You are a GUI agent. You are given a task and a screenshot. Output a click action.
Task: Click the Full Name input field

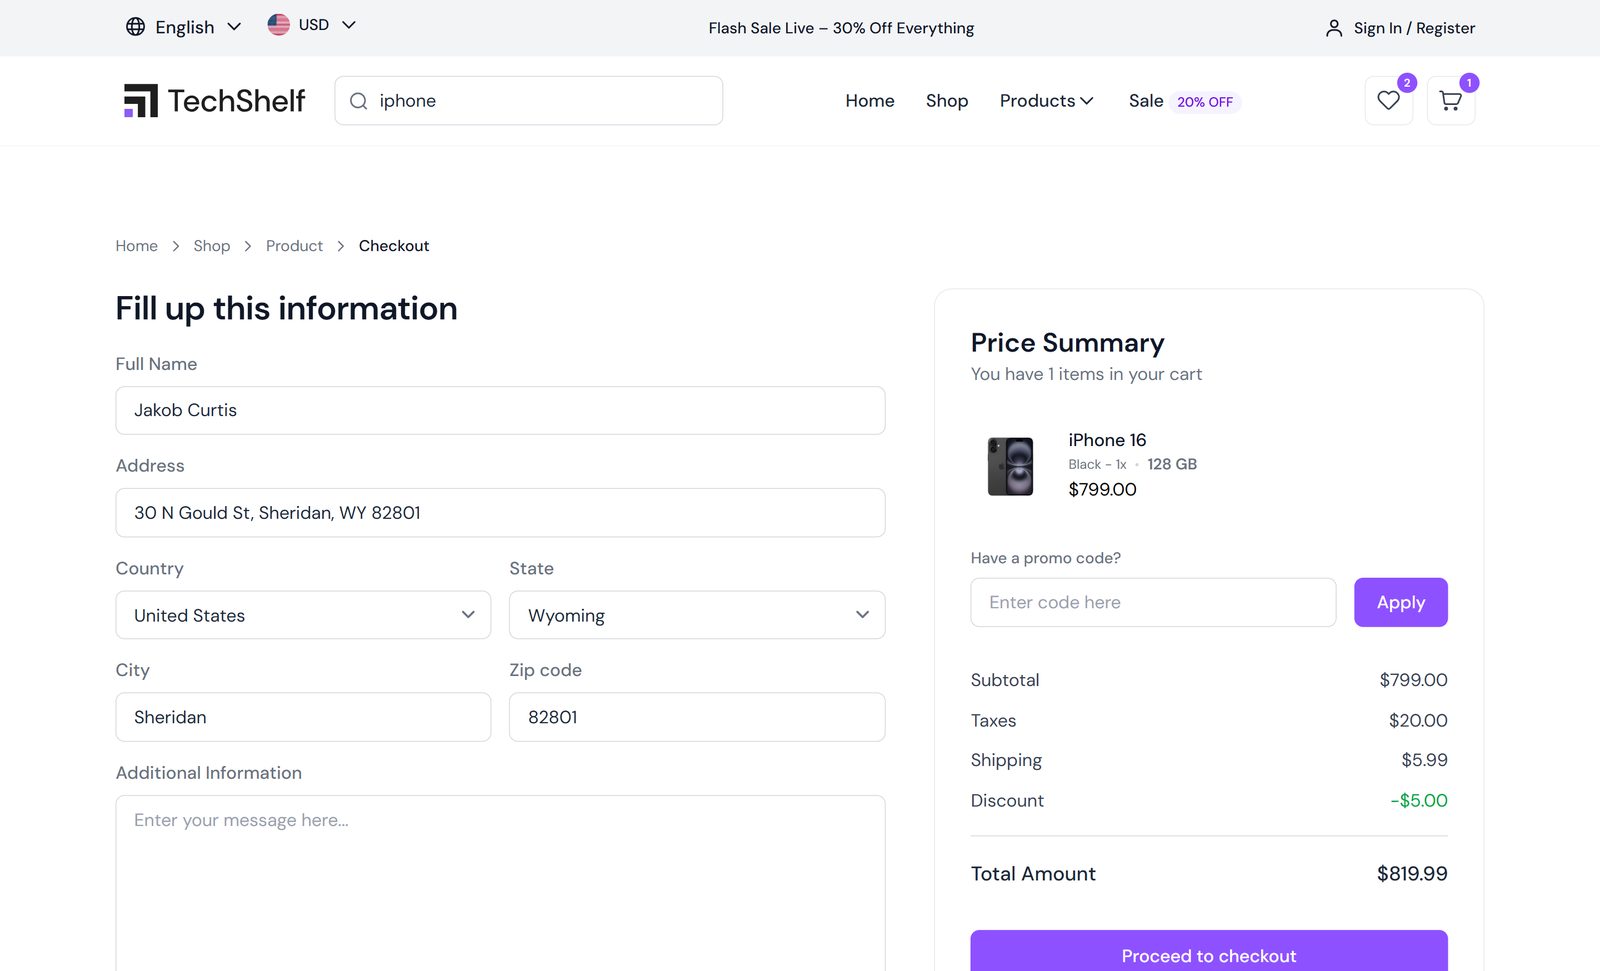500,410
